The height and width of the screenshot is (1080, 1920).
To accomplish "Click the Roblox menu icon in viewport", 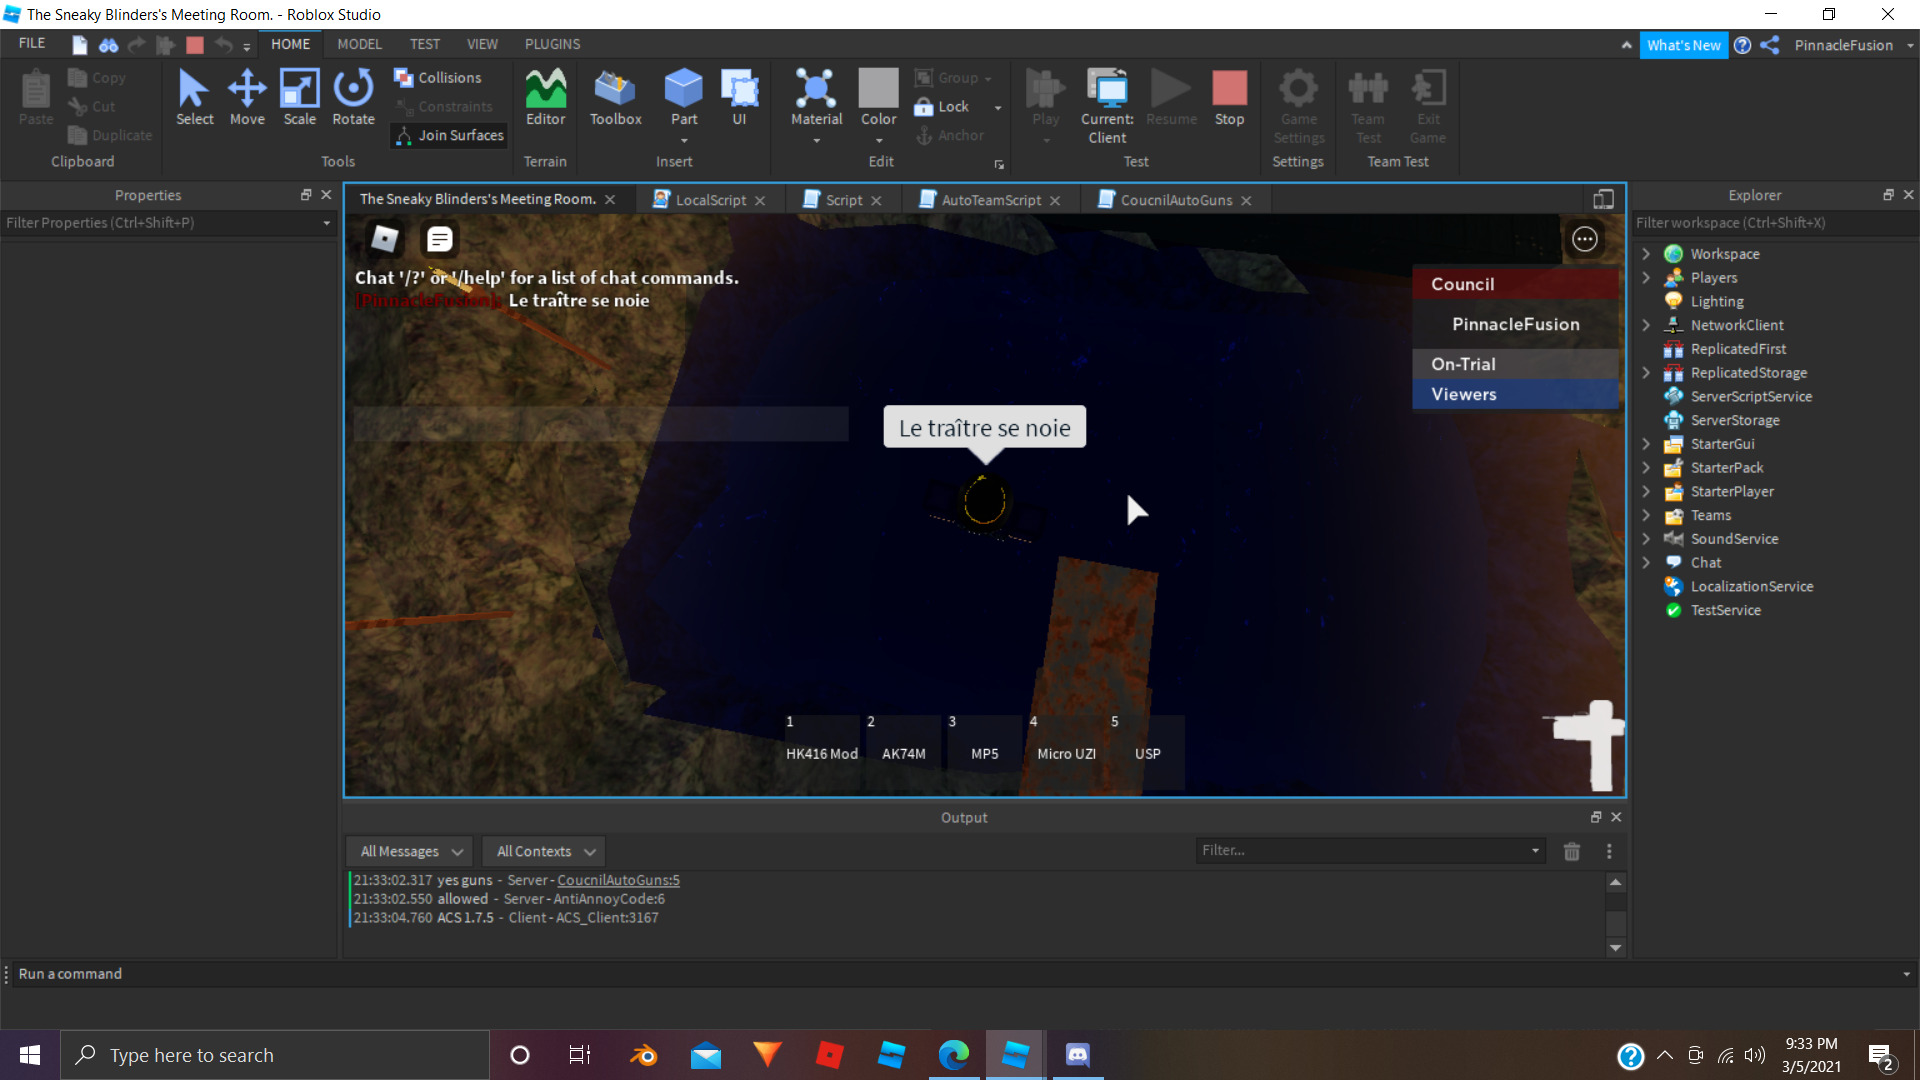I will pyautogui.click(x=385, y=239).
